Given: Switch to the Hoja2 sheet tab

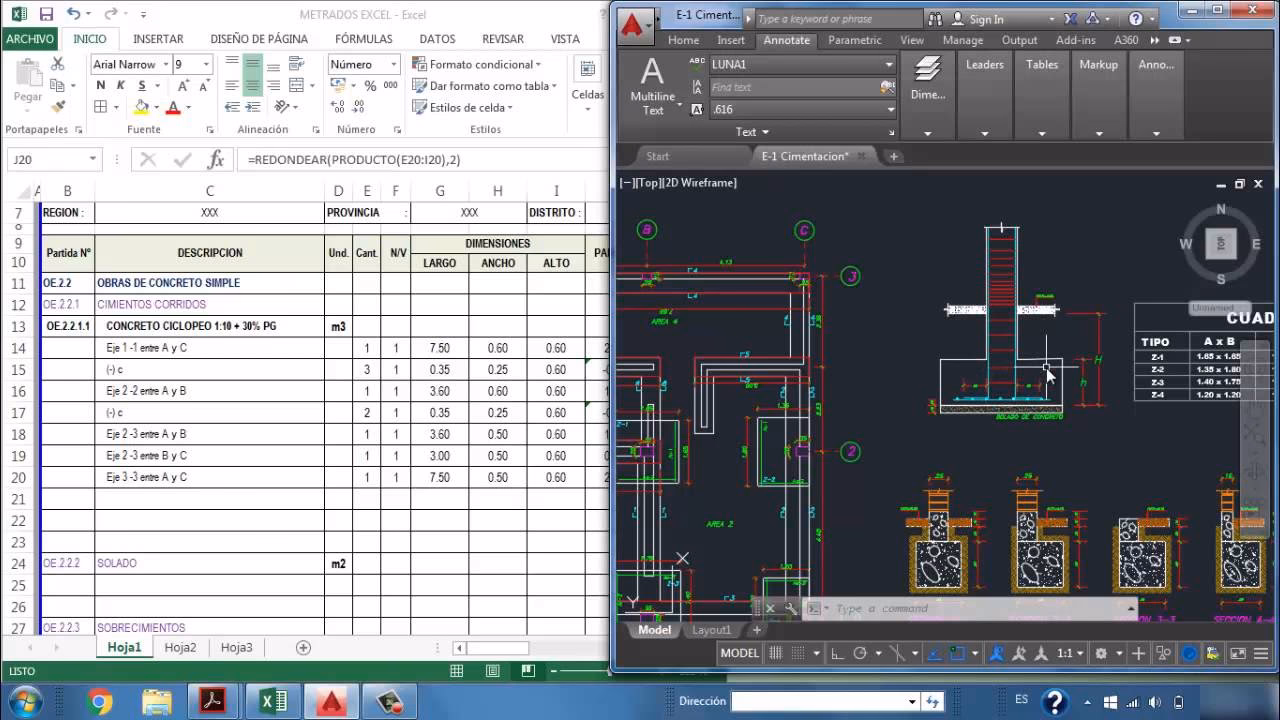Looking at the screenshot, I should point(181,647).
